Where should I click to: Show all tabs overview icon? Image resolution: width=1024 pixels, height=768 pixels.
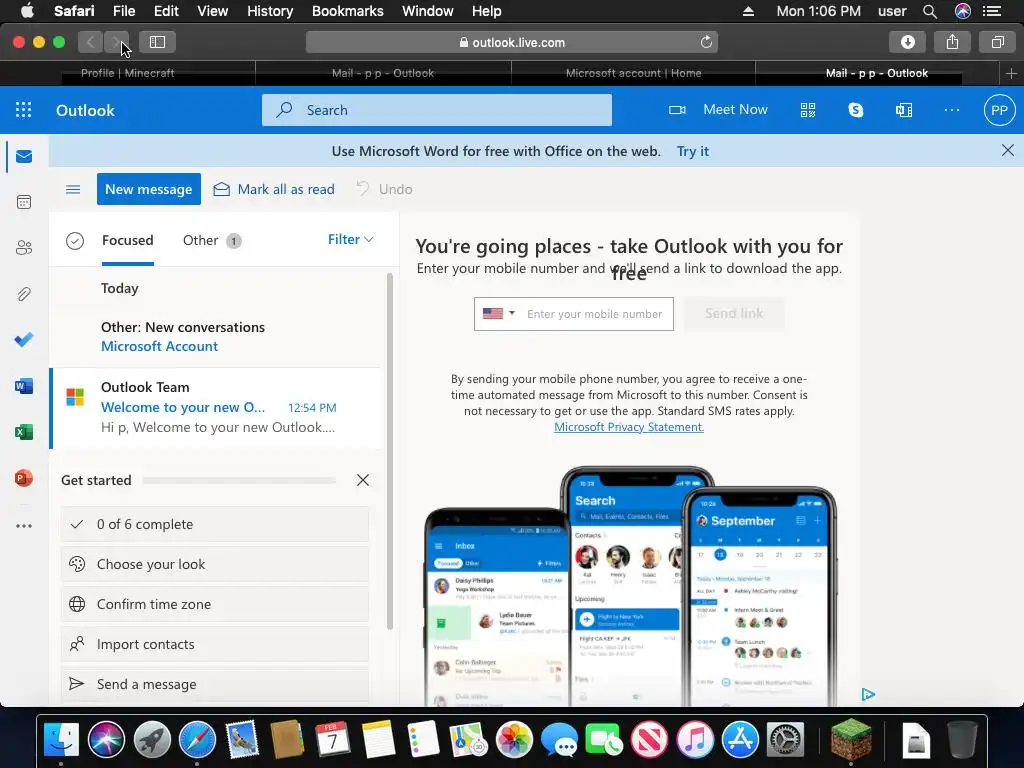(x=998, y=42)
